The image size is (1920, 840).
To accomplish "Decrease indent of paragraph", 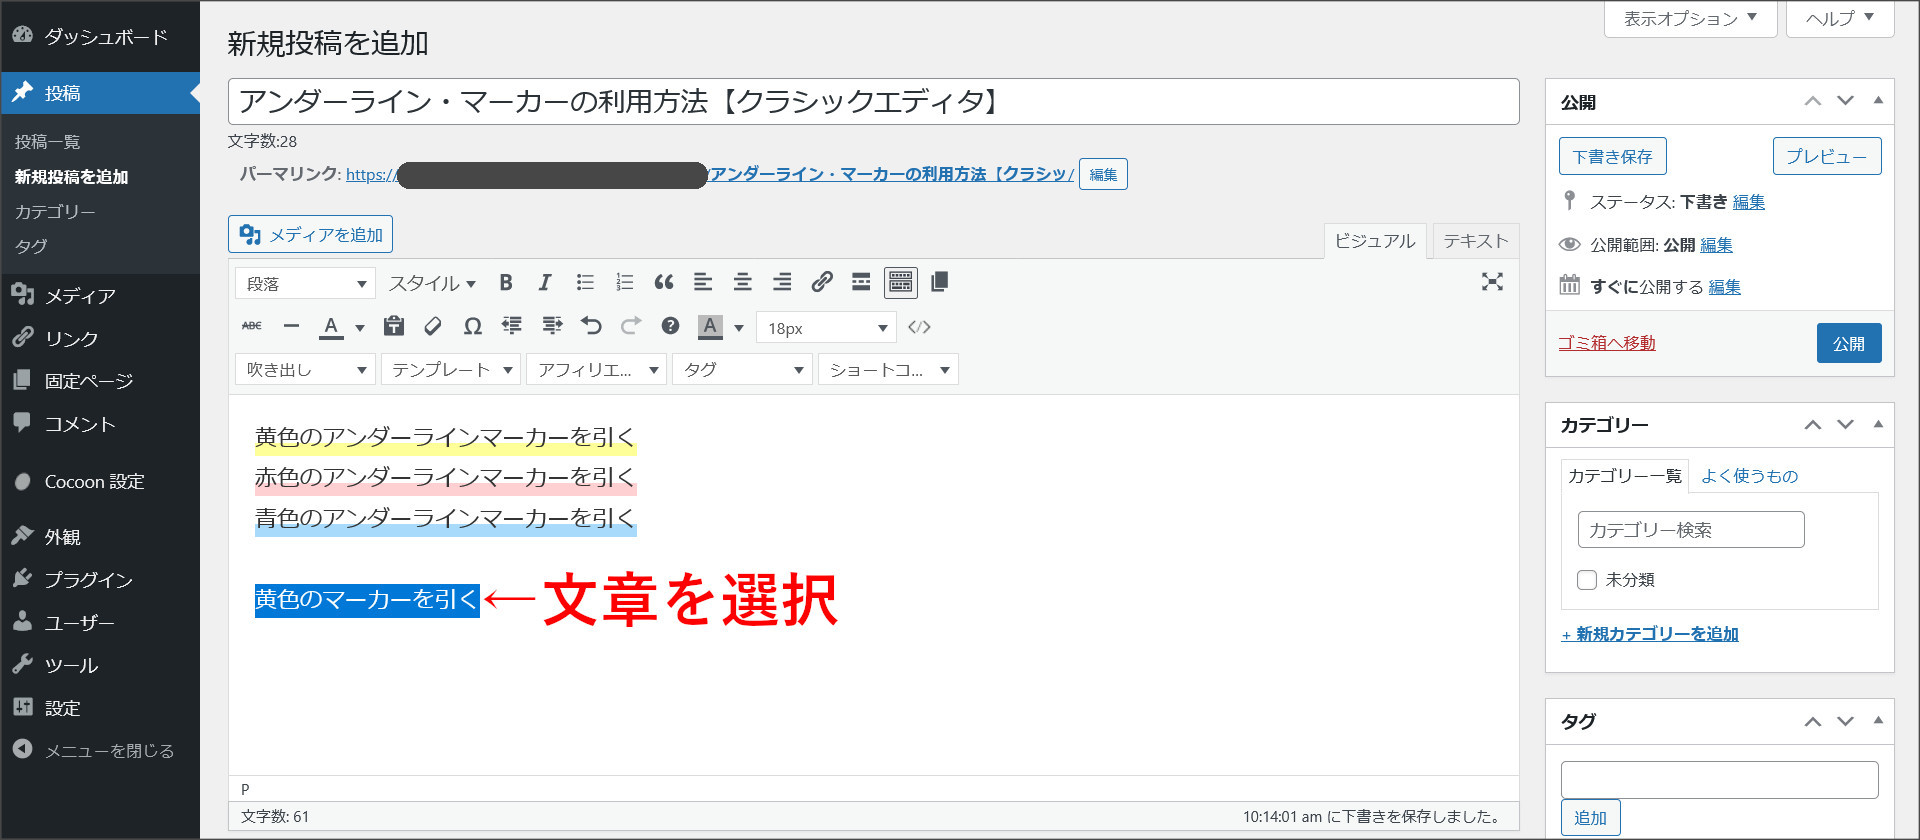I will coord(512,326).
